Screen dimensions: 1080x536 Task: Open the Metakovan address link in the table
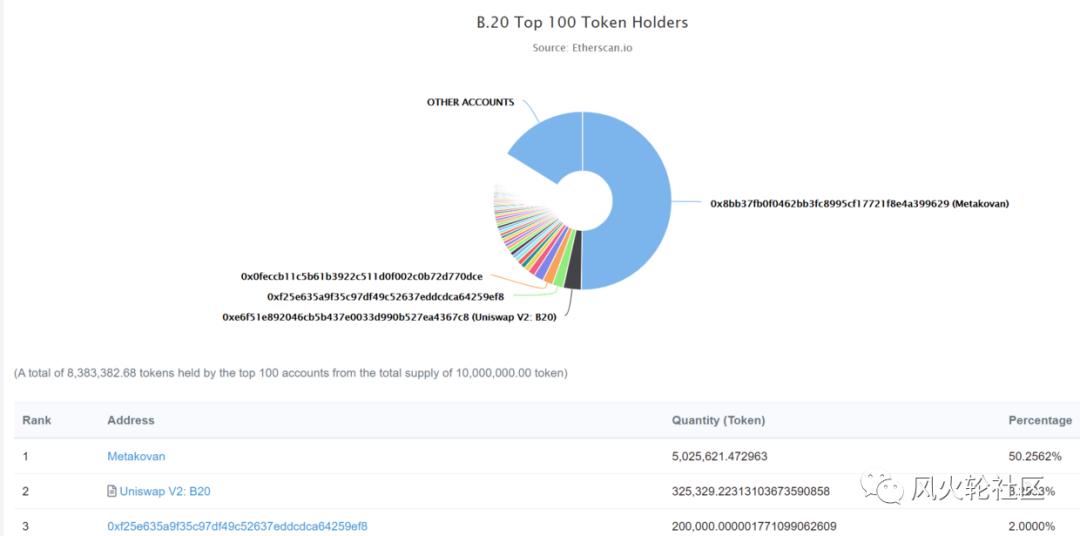tap(136, 456)
